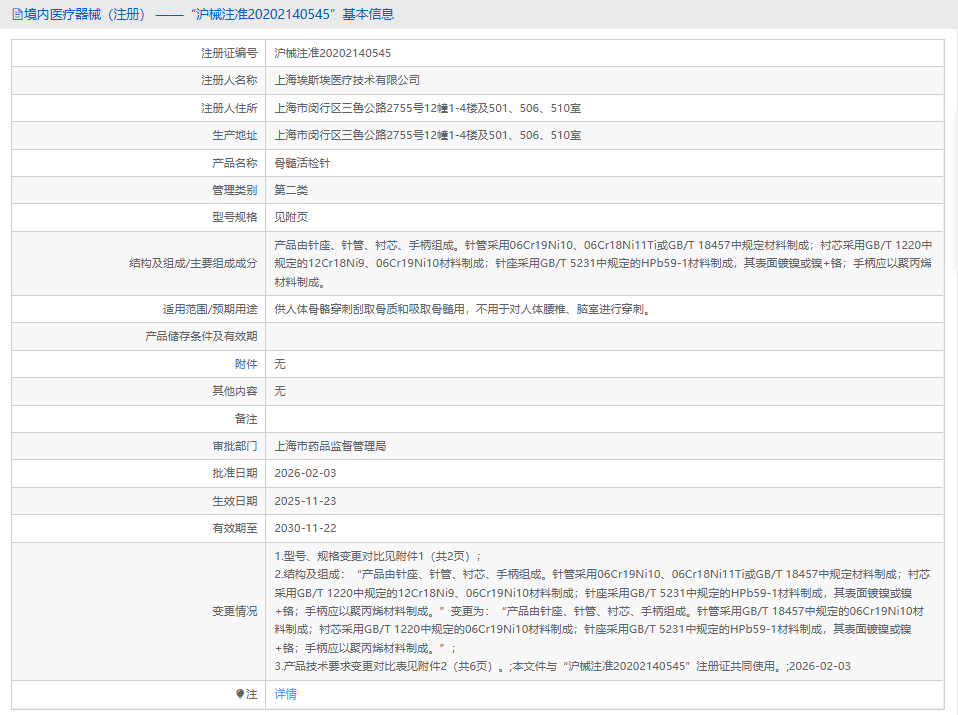Click the 变更情况 row label
Viewport: 958px width, 715px height.
click(234, 611)
